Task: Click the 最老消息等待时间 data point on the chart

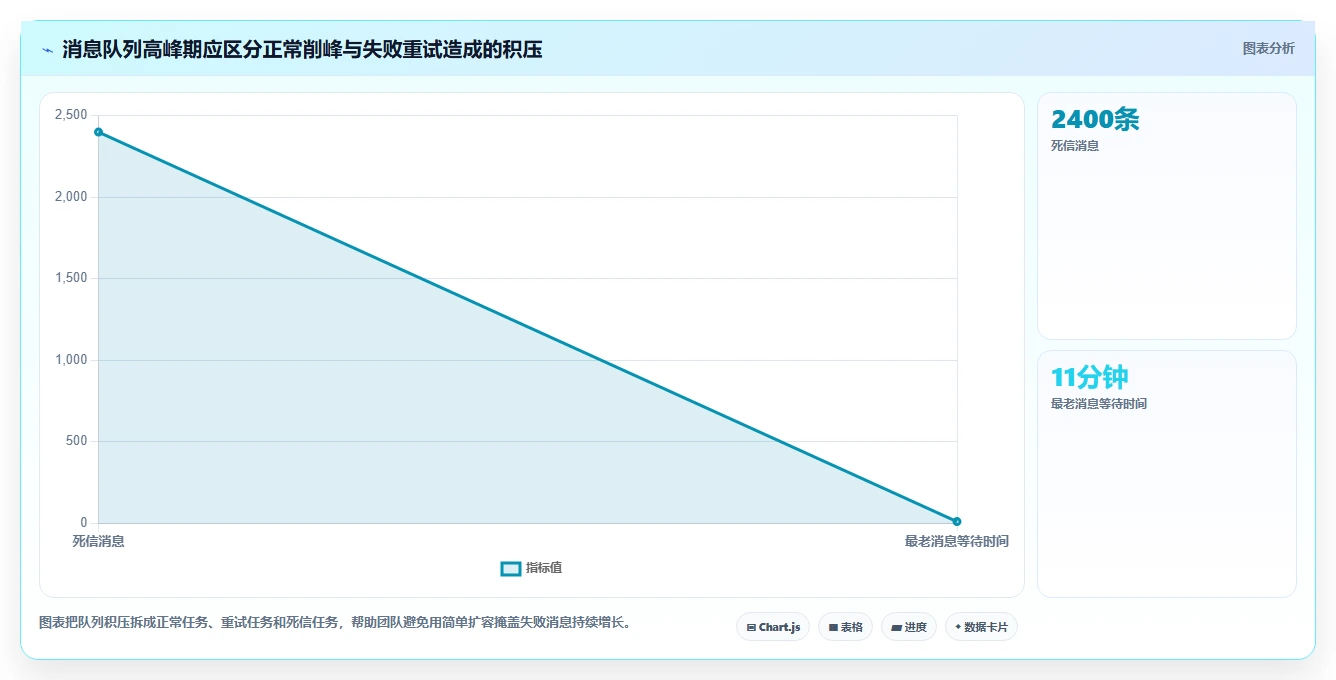Action: point(957,521)
